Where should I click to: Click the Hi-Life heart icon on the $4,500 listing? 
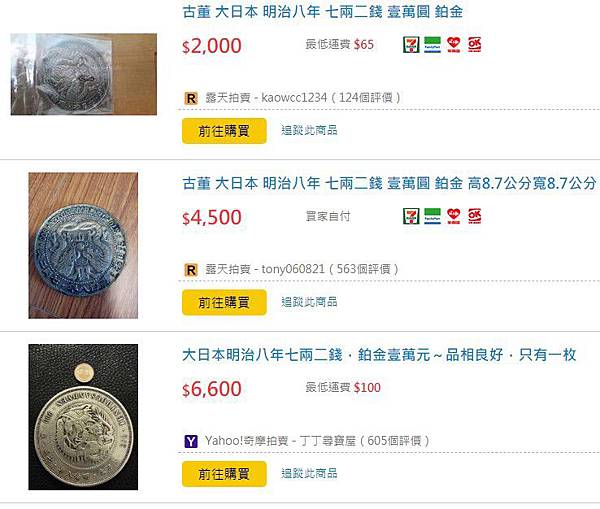(x=454, y=216)
